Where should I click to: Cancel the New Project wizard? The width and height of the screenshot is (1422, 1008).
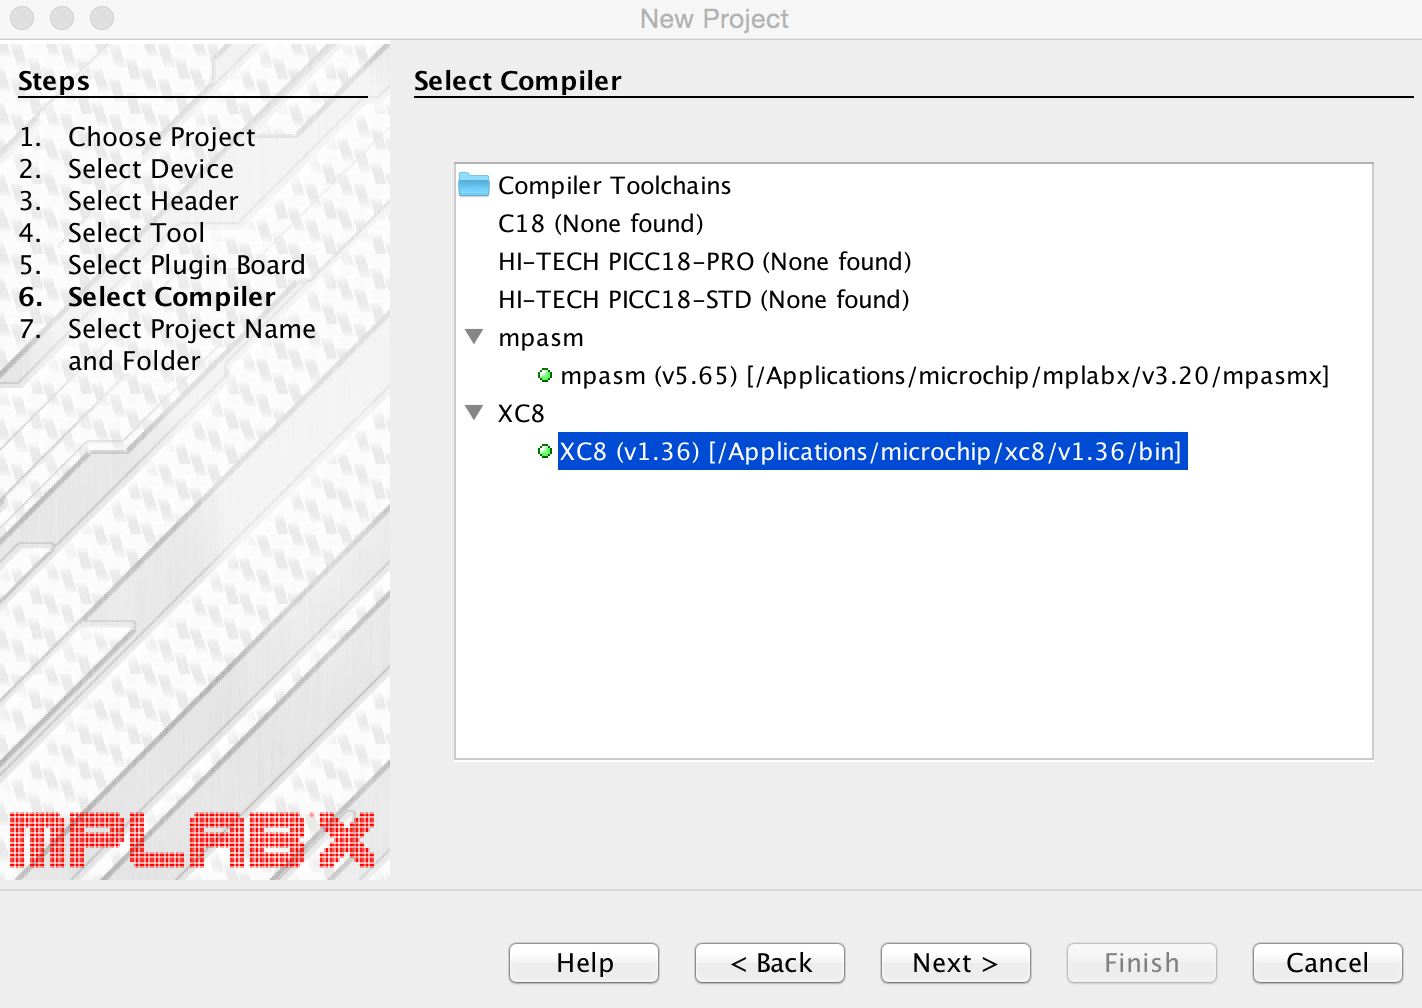(1328, 963)
